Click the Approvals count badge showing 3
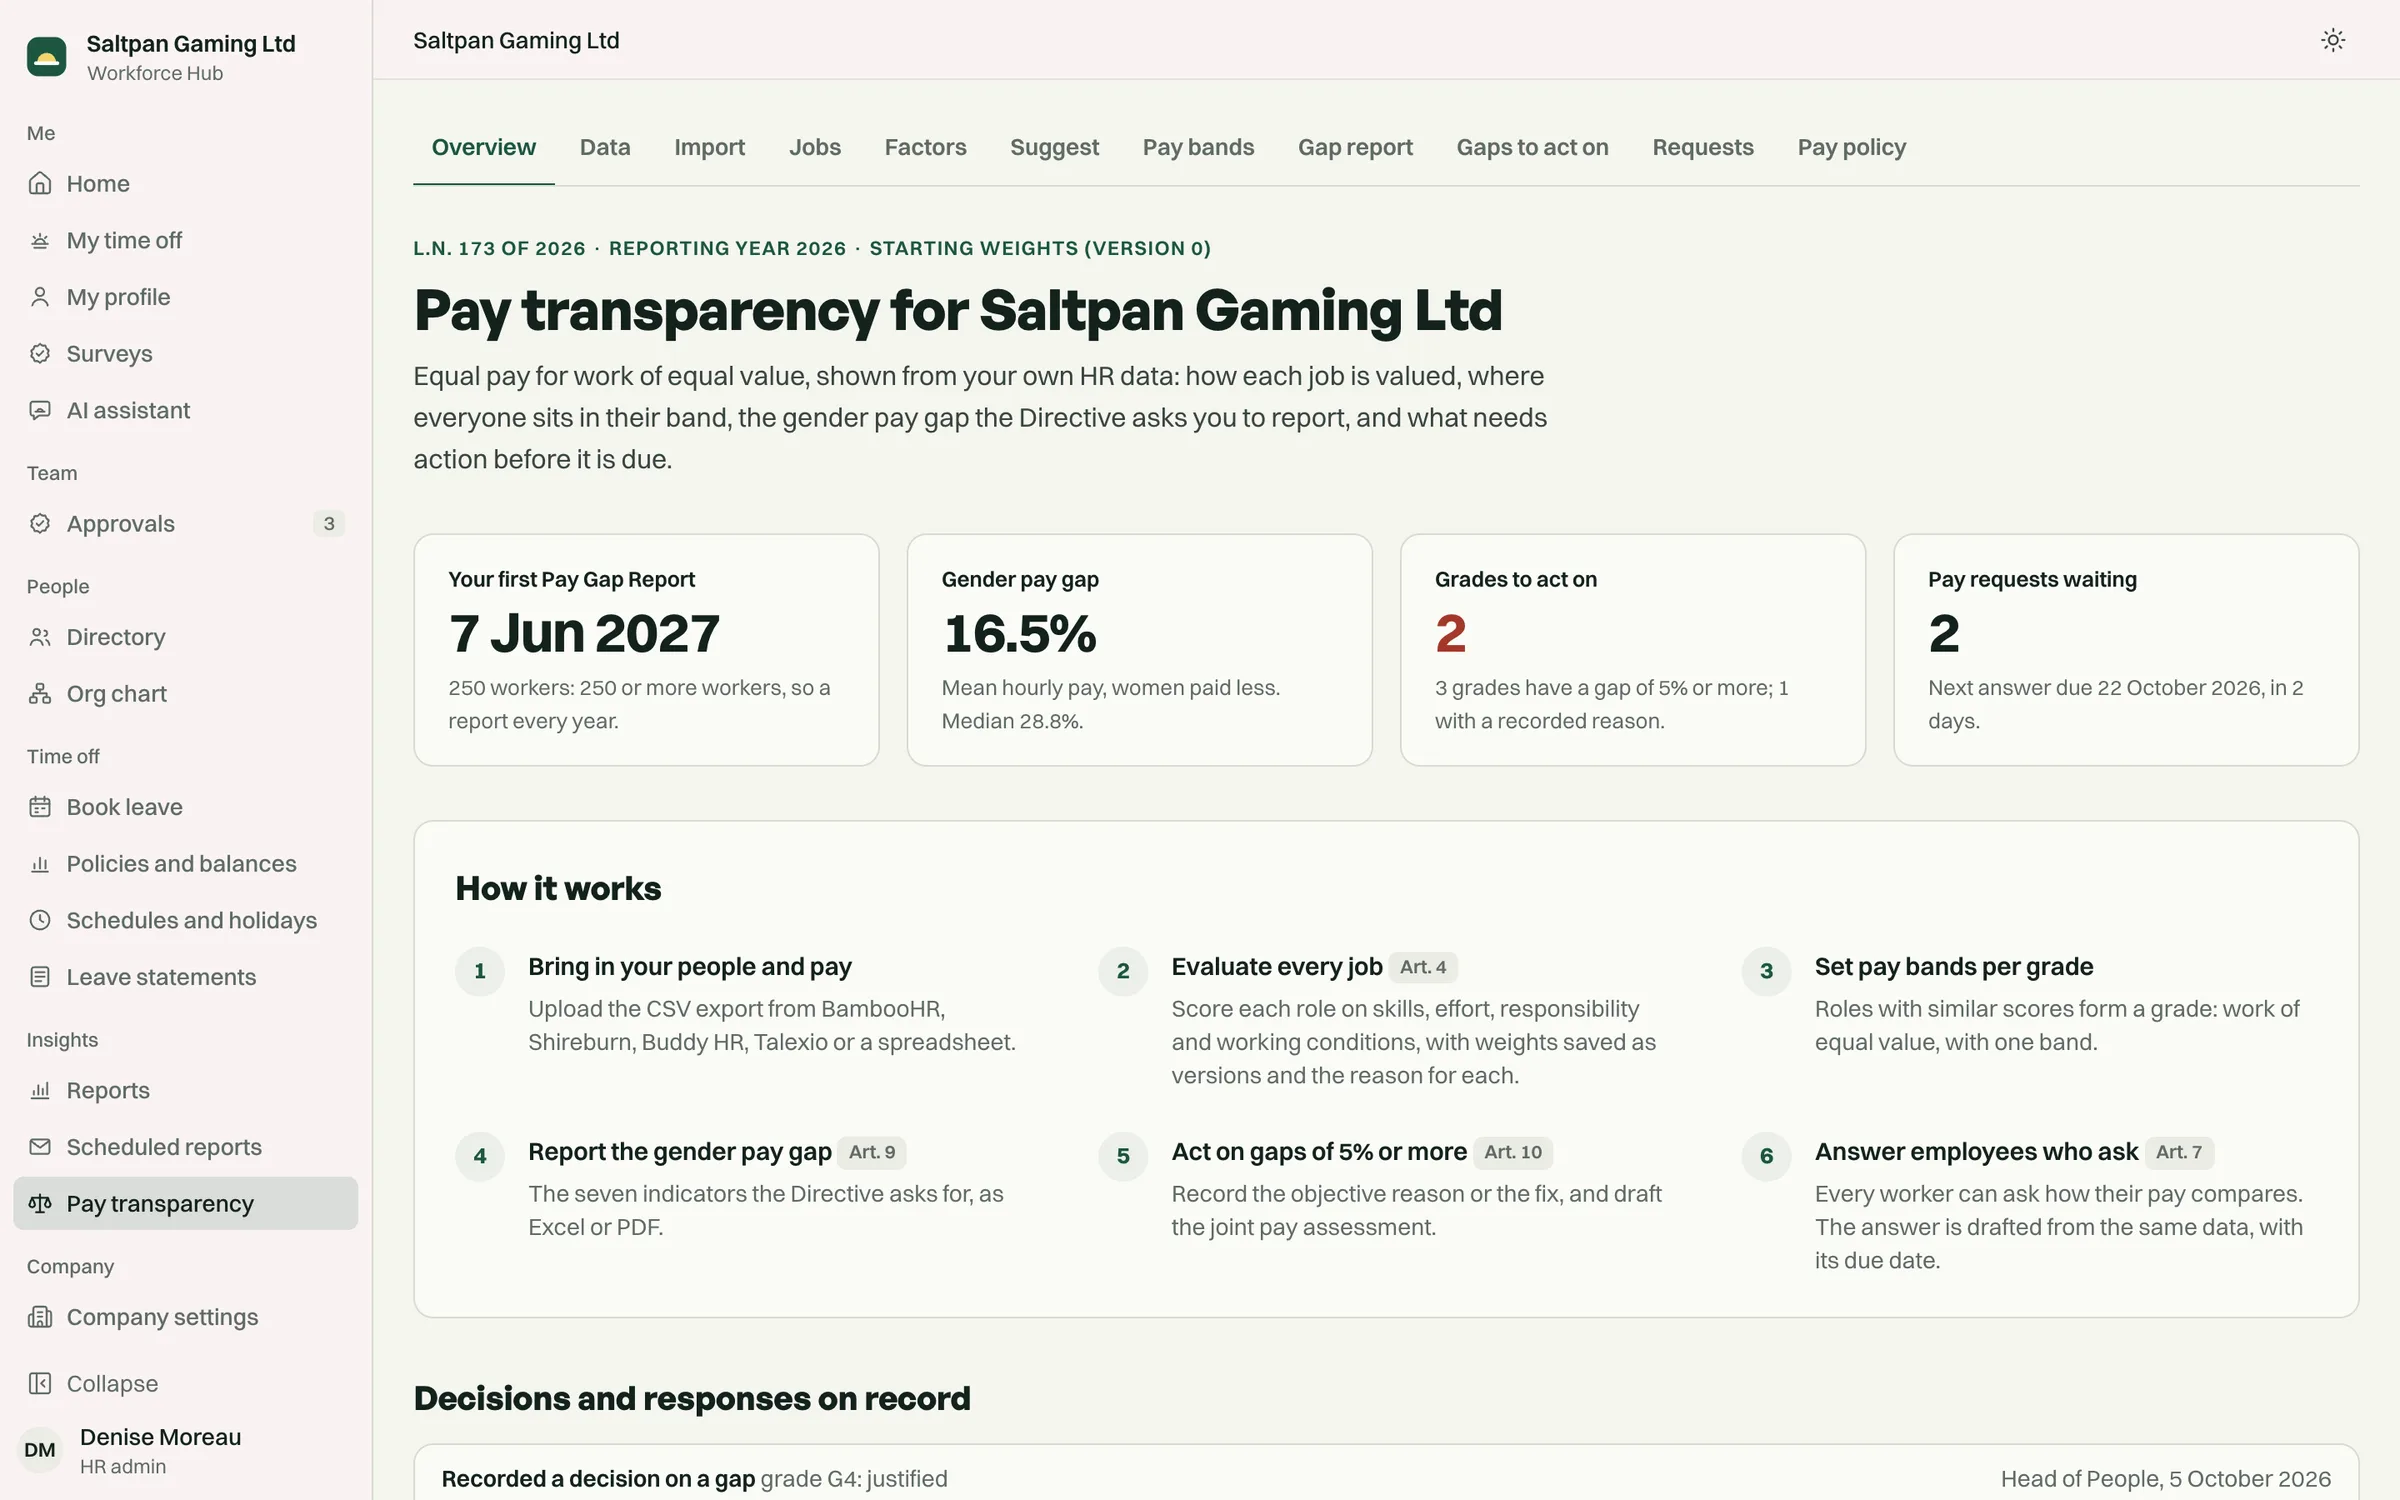This screenshot has height=1500, width=2400. (329, 524)
